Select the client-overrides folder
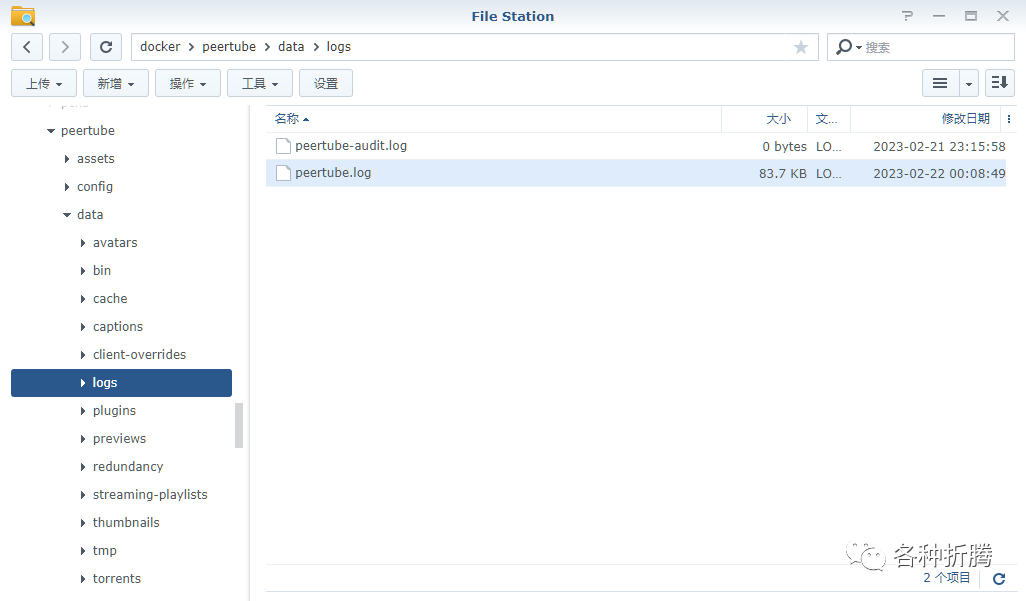This screenshot has height=601, width=1026. click(139, 354)
